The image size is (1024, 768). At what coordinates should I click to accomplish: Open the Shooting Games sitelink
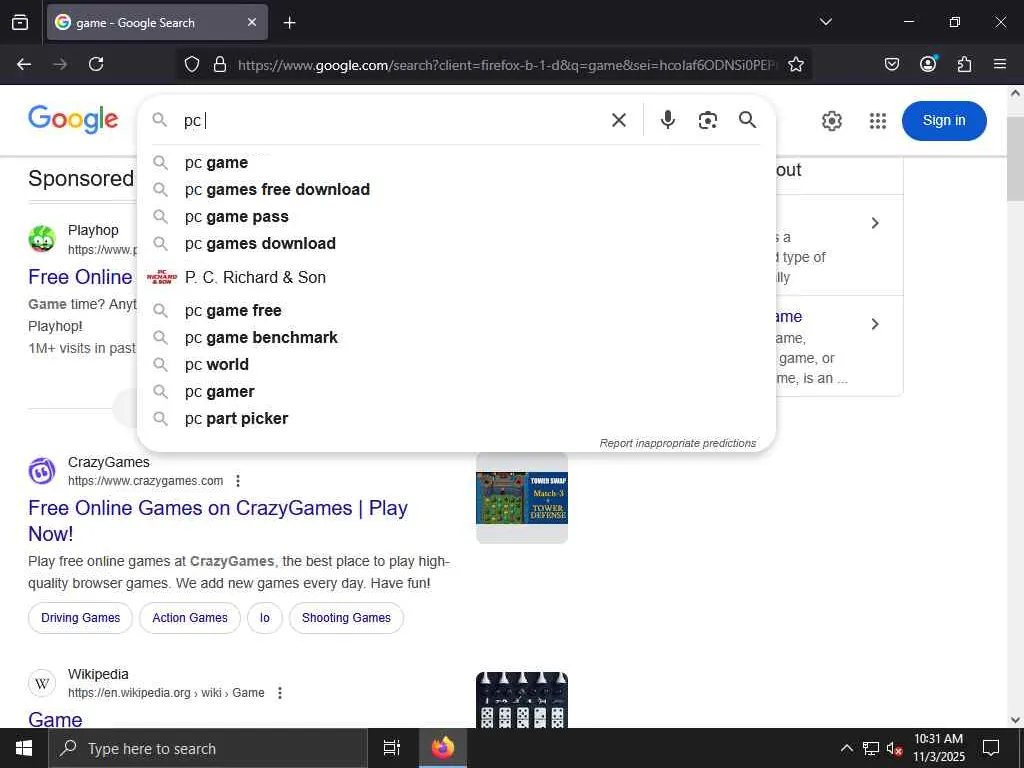click(346, 618)
